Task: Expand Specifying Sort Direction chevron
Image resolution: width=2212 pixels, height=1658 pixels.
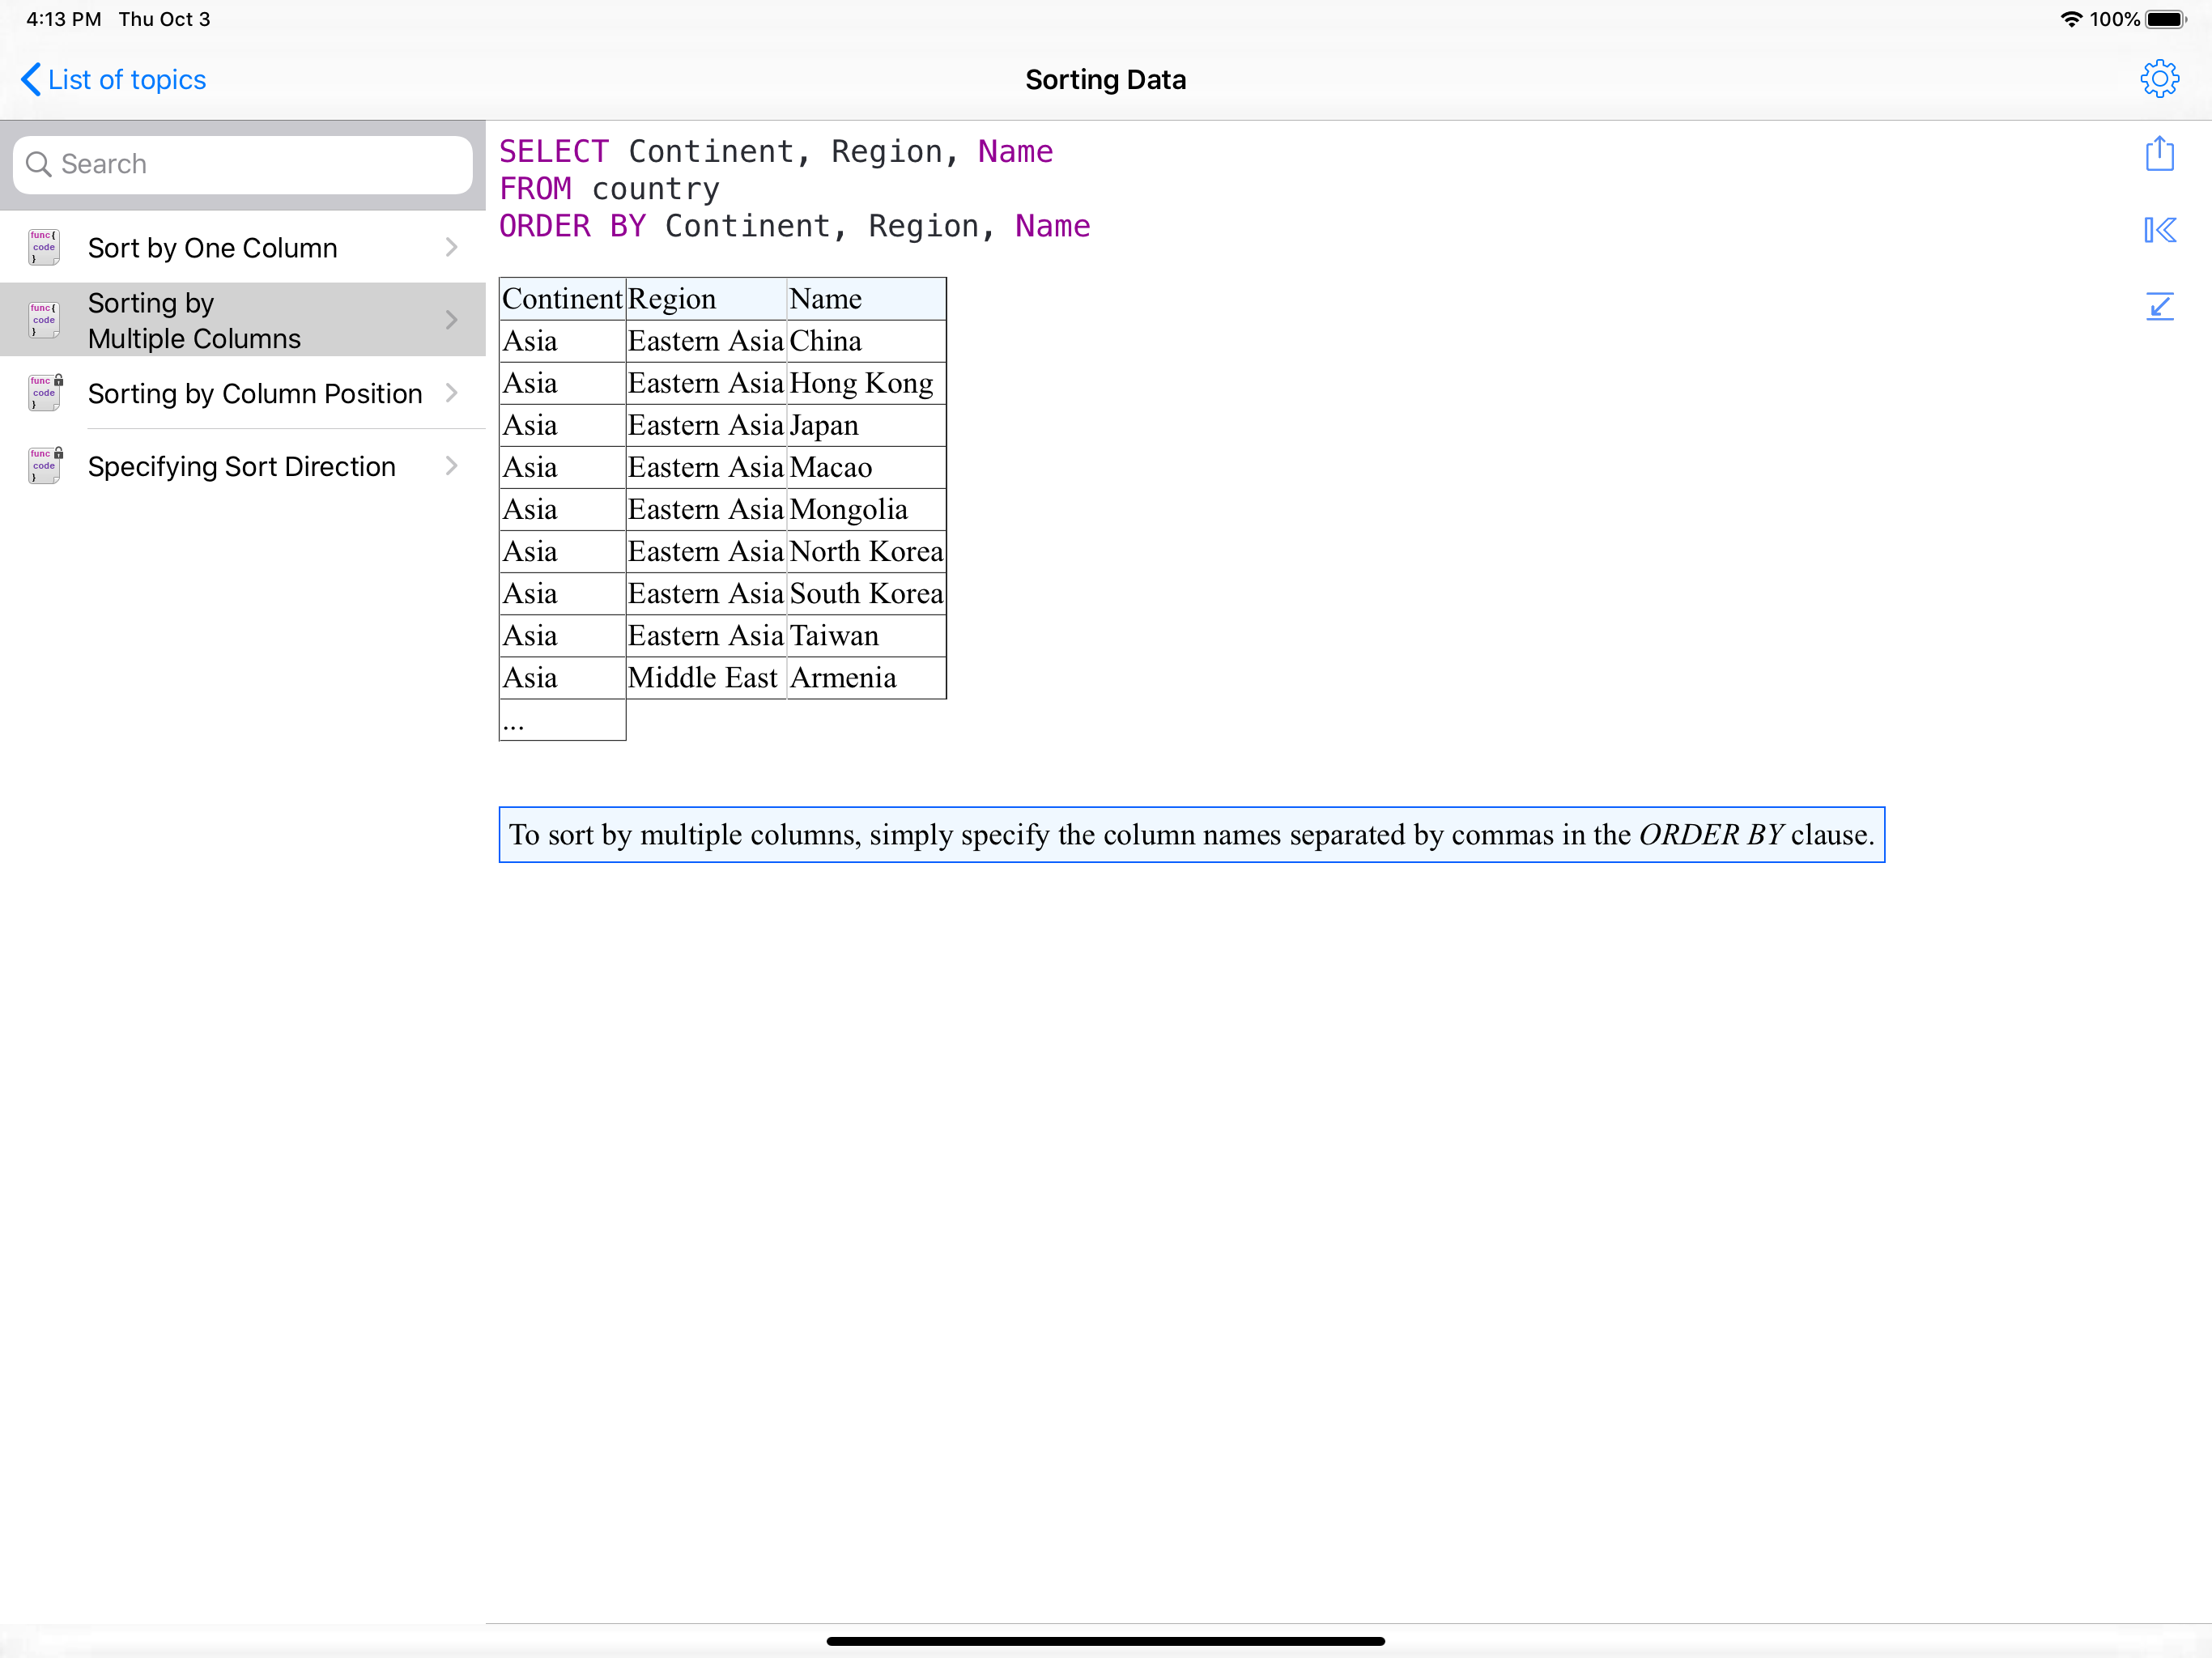Action: 451,466
